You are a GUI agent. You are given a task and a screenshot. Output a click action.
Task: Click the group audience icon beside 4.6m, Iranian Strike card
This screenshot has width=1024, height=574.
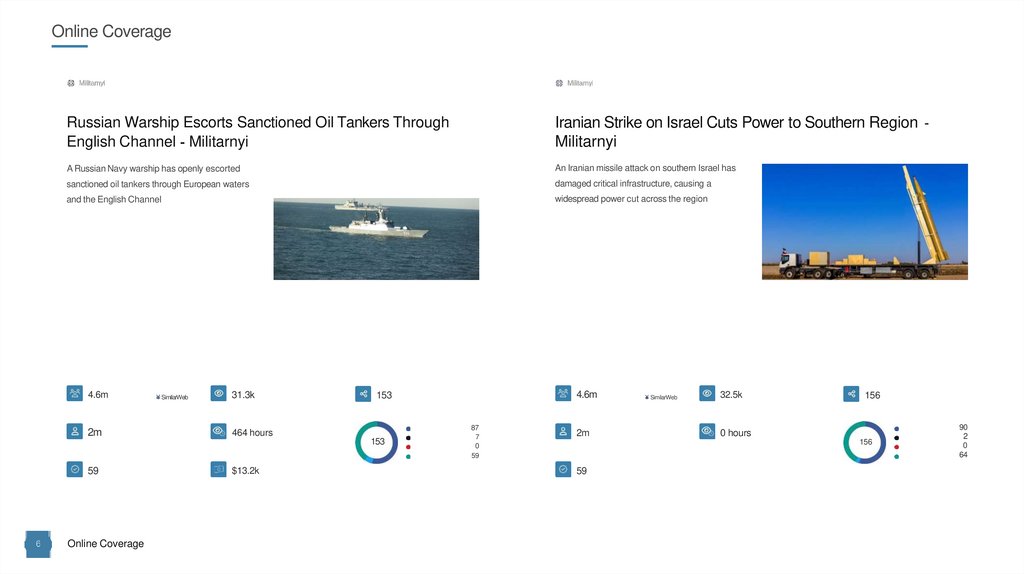pyautogui.click(x=563, y=393)
